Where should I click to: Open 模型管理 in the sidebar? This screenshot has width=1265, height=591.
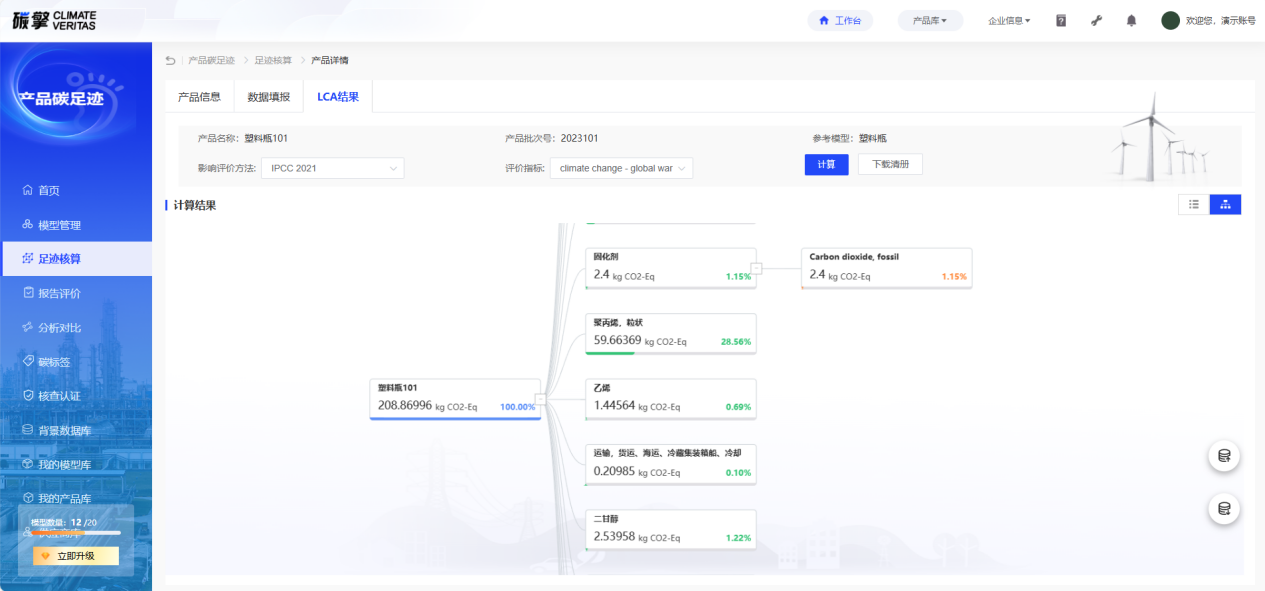coord(59,225)
